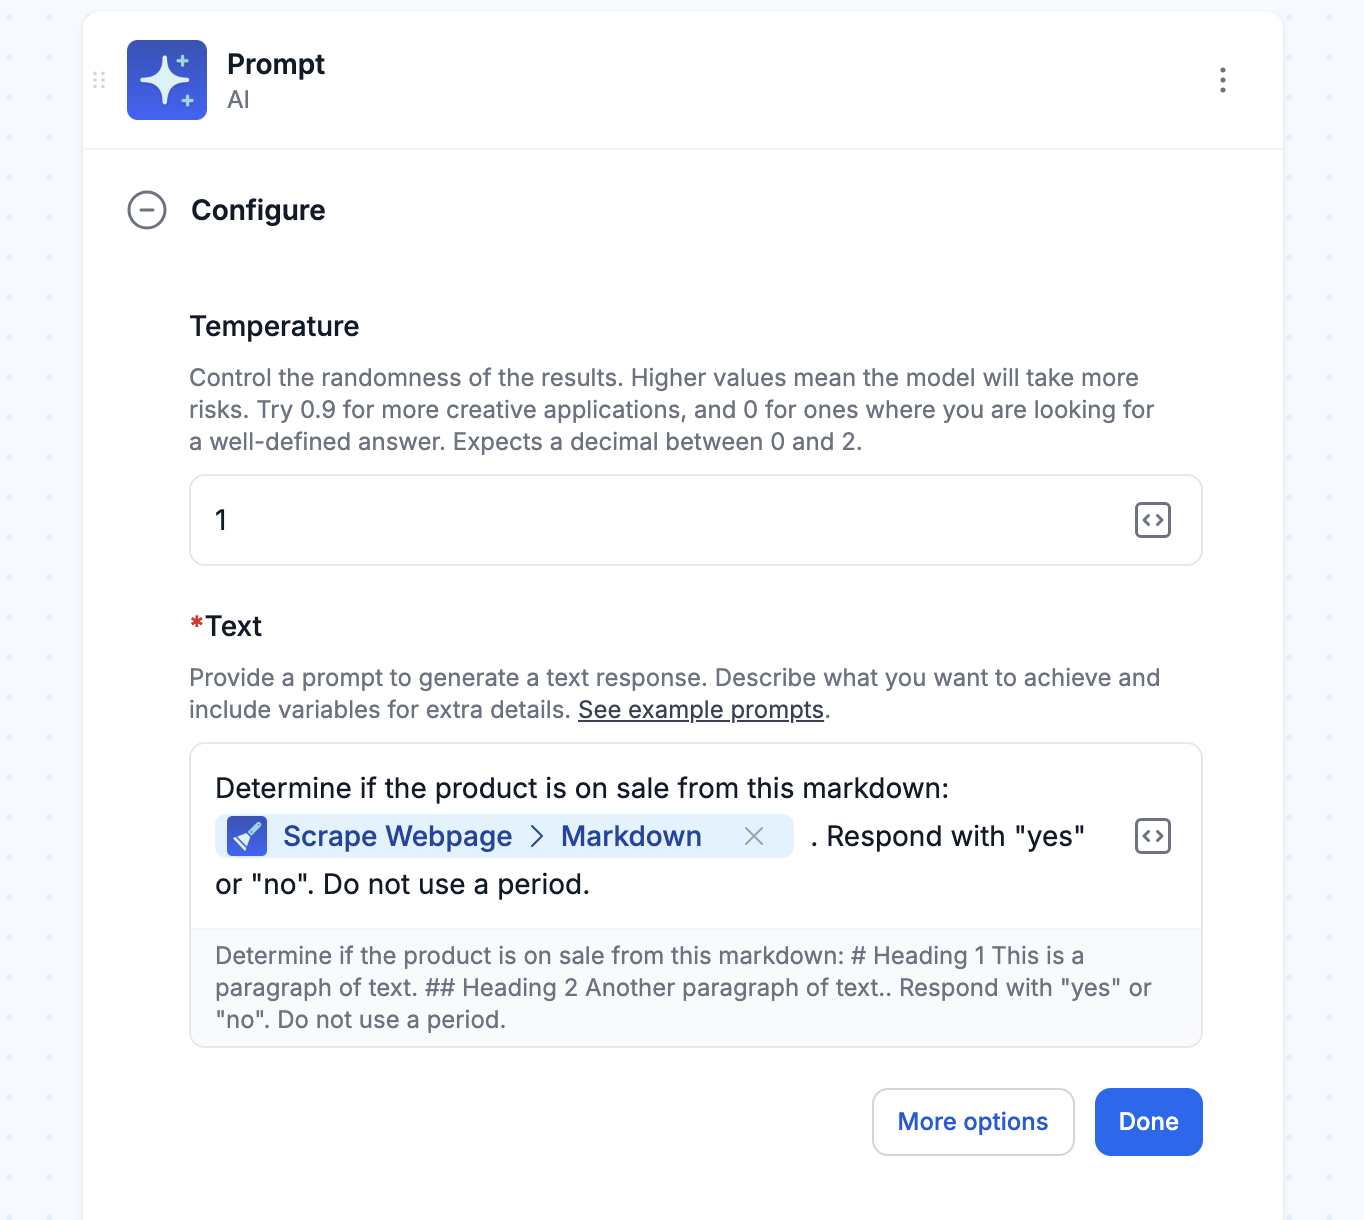This screenshot has width=1364, height=1220.
Task: Insert variable in Text field via code icon
Action: pyautogui.click(x=1153, y=836)
